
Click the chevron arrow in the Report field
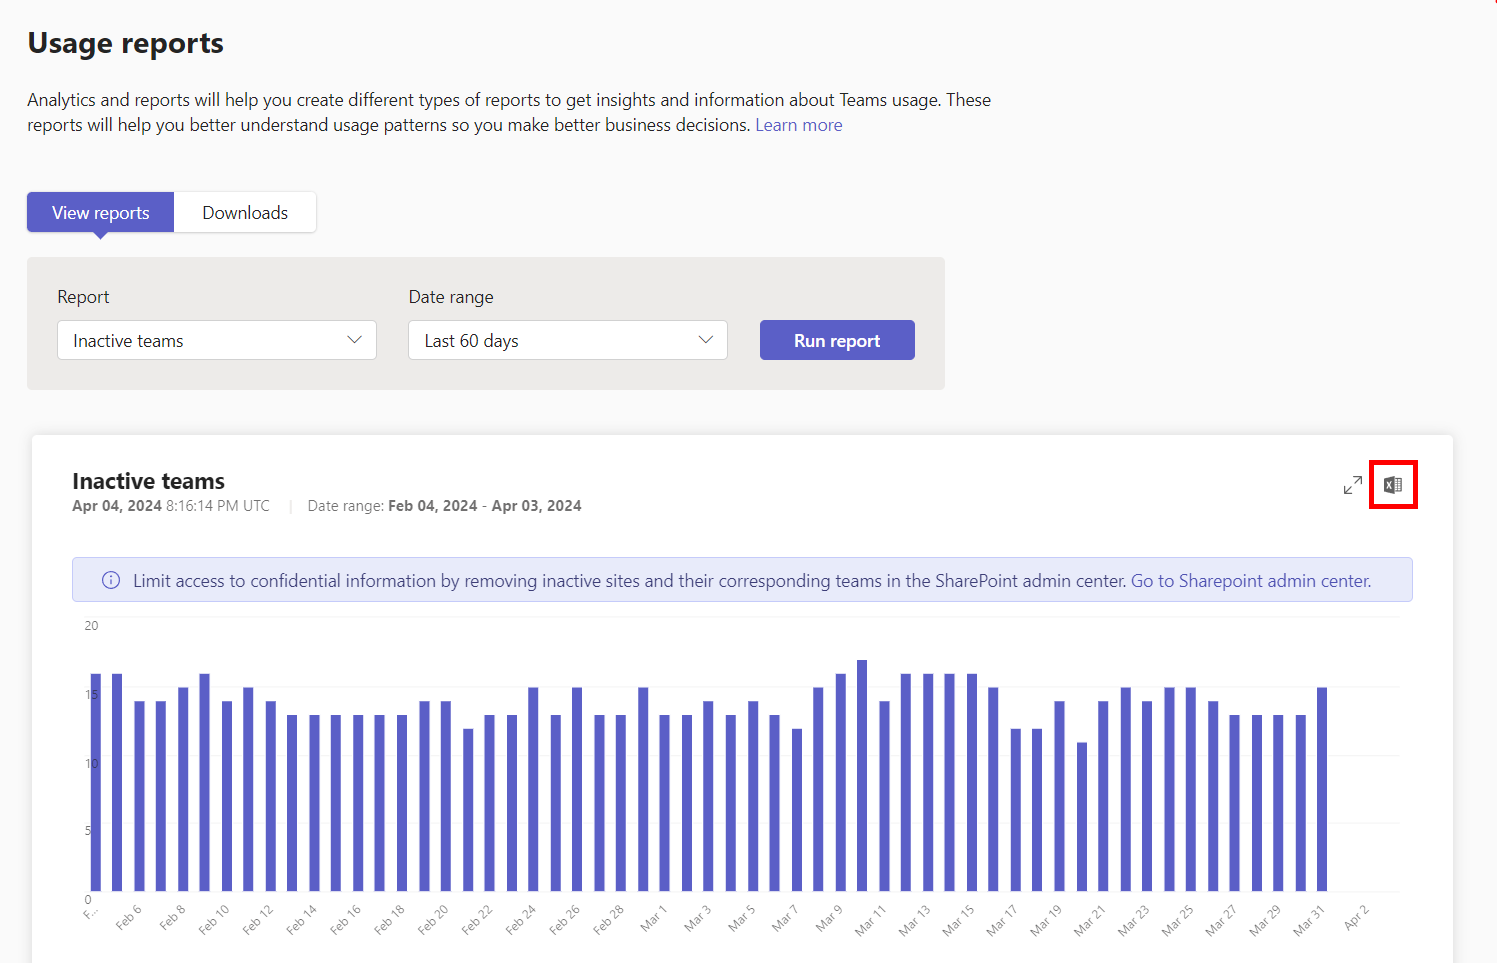pos(354,340)
